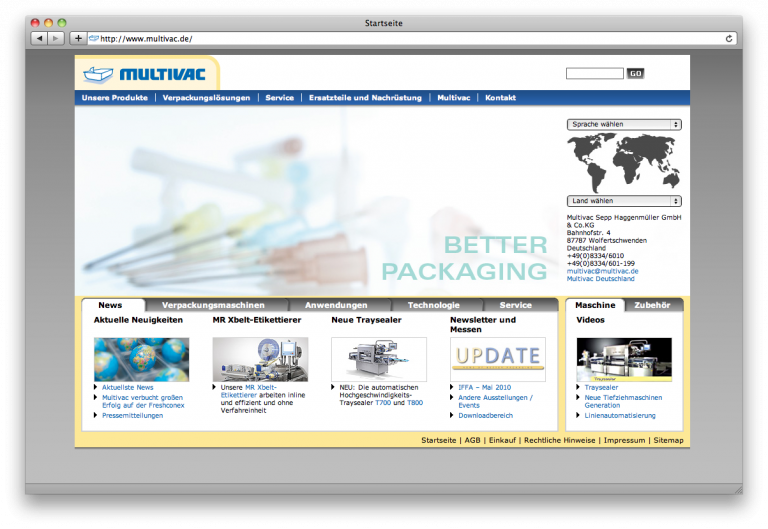Switch to the Technologie tab

433,305
